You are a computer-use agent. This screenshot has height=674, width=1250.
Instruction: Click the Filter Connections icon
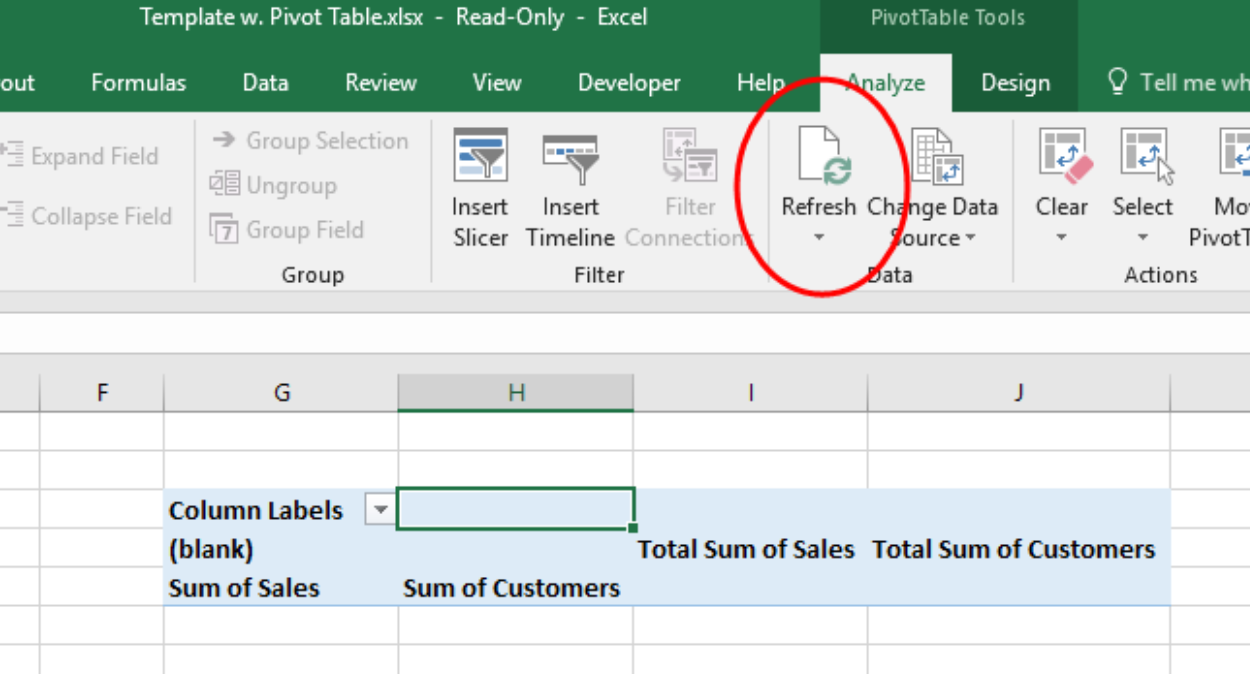point(689,156)
